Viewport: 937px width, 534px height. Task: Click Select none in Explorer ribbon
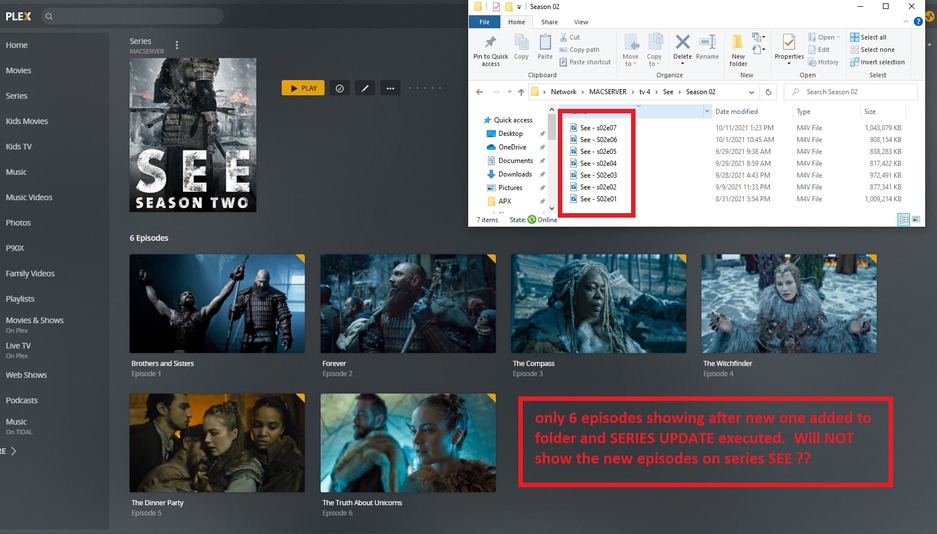tap(872, 50)
